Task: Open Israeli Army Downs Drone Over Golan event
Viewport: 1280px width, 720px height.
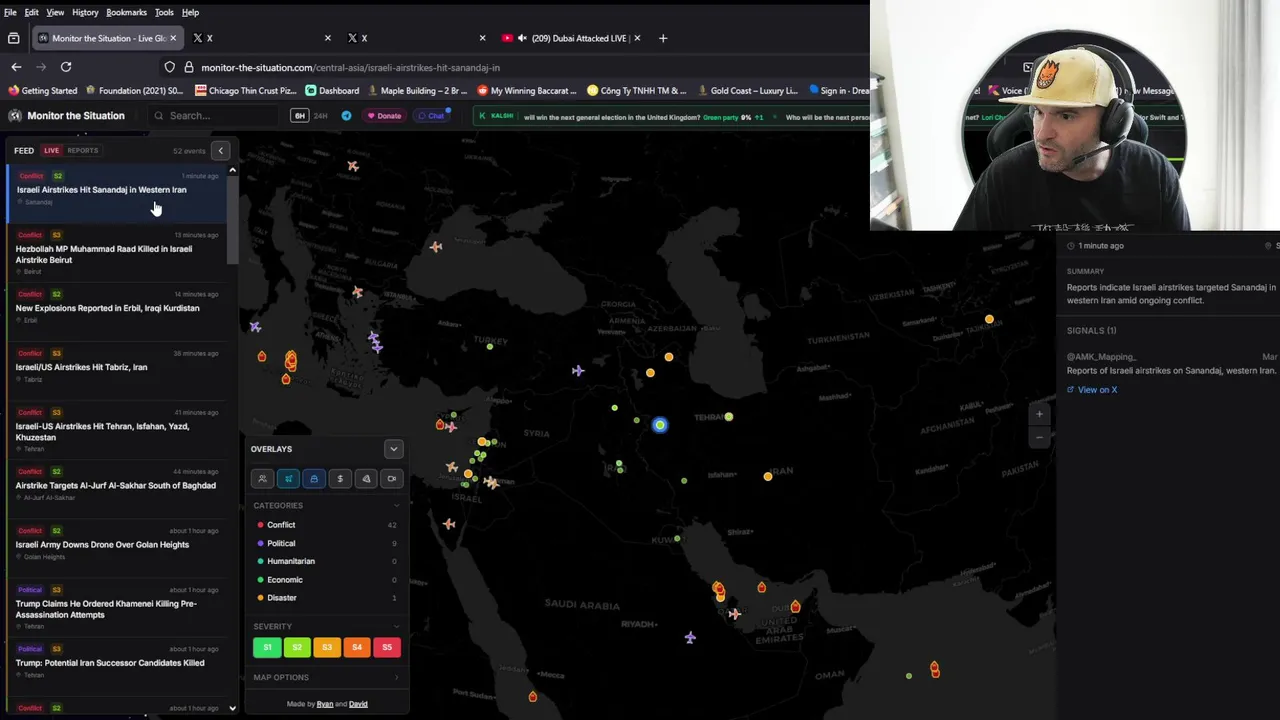Action: click(116, 545)
